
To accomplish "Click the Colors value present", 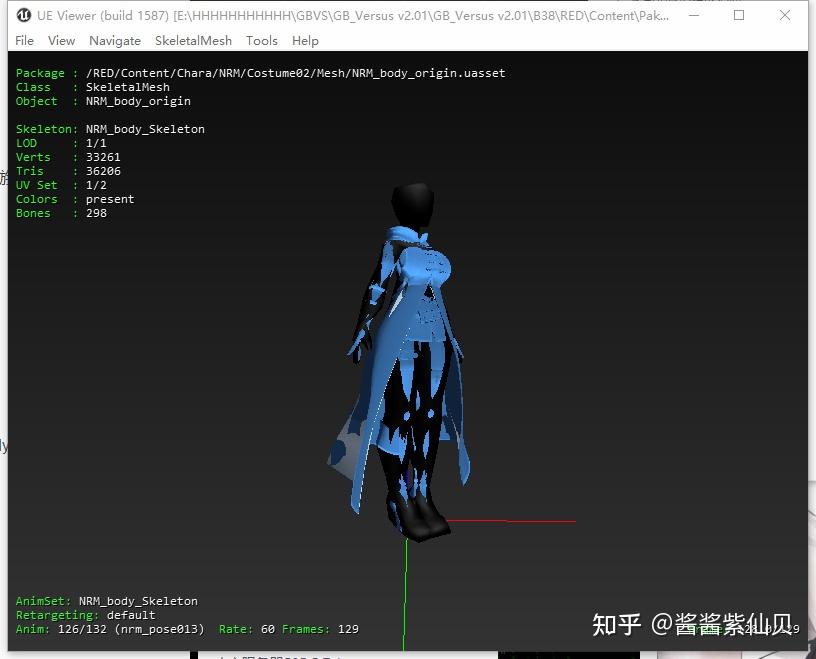I will pyautogui.click(x=110, y=199).
